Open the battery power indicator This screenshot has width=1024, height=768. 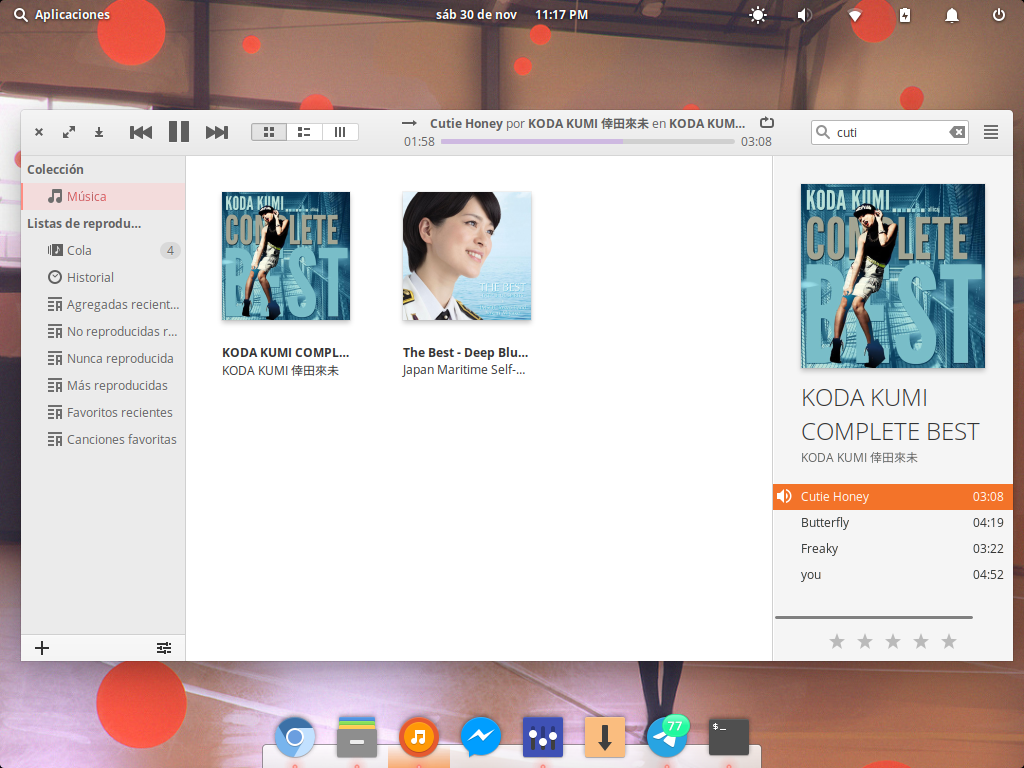904,15
